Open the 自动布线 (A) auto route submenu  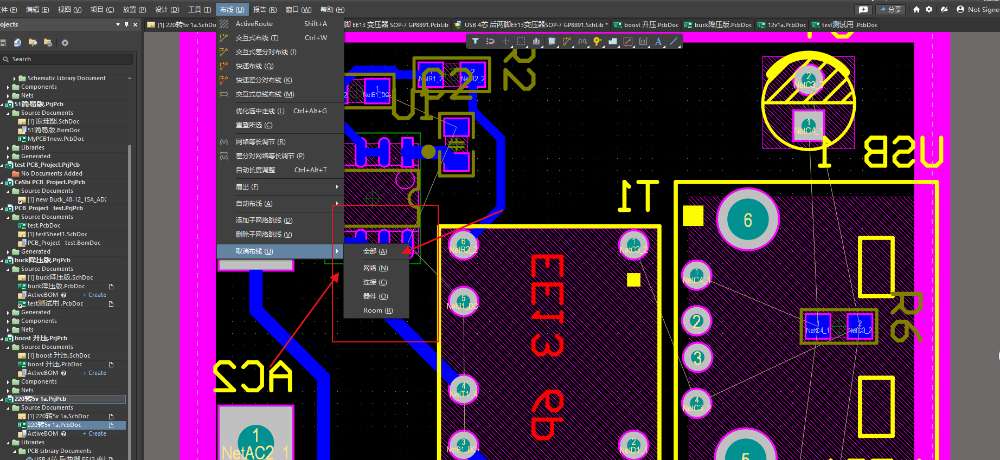point(280,204)
